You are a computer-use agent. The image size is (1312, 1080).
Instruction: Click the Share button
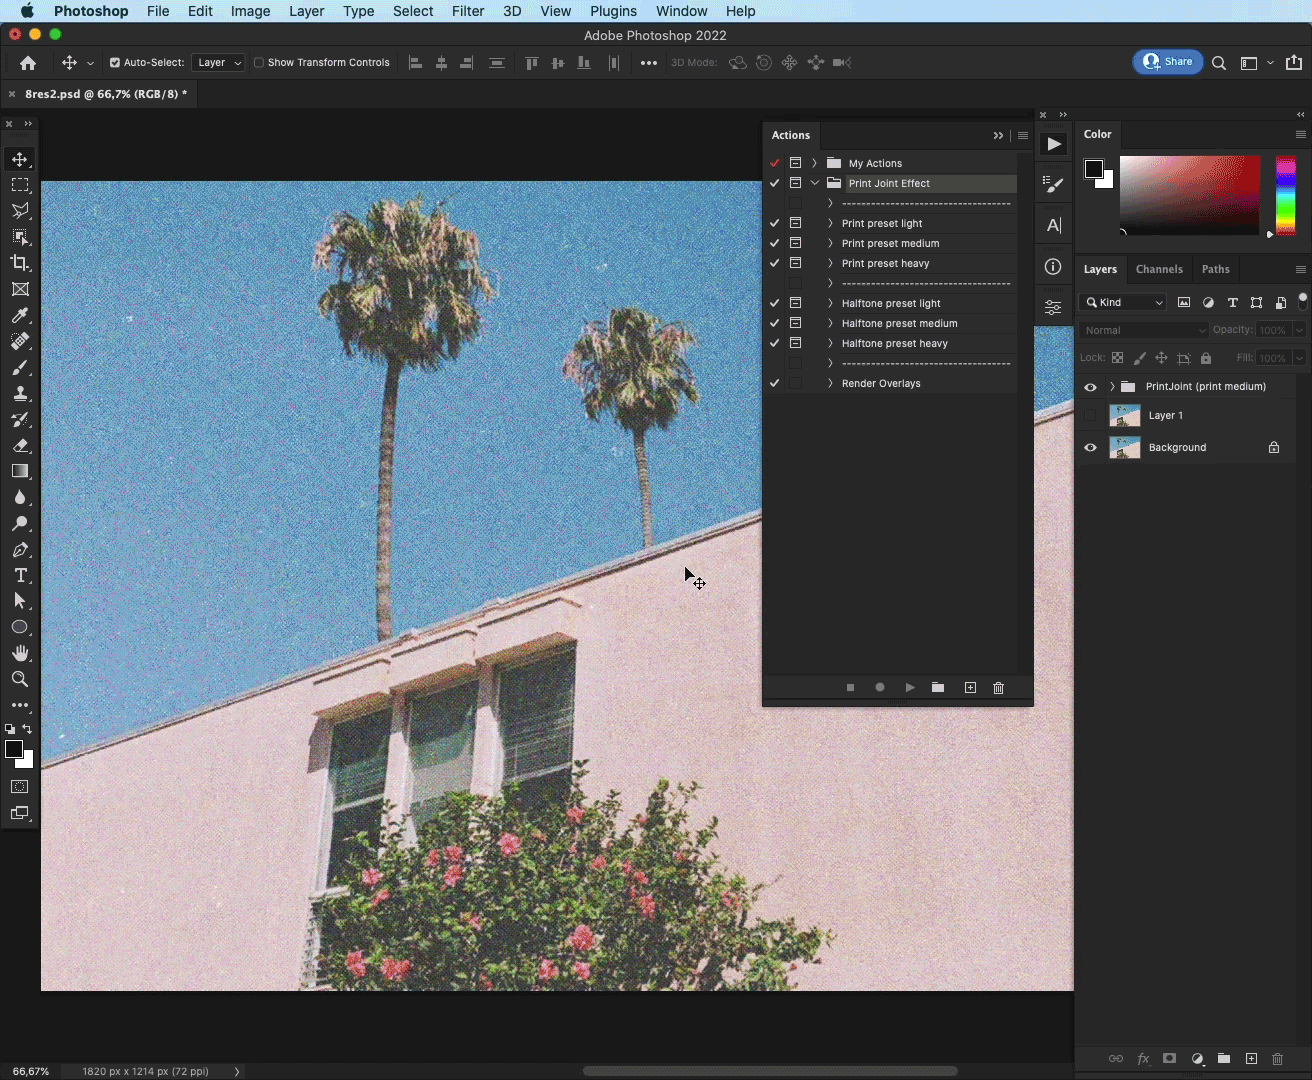(x=1167, y=62)
